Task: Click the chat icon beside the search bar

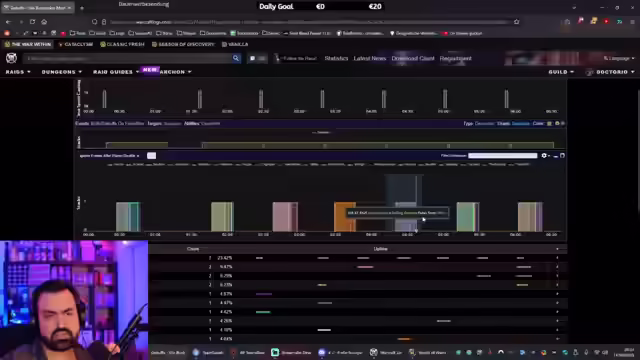Action: (x=253, y=58)
